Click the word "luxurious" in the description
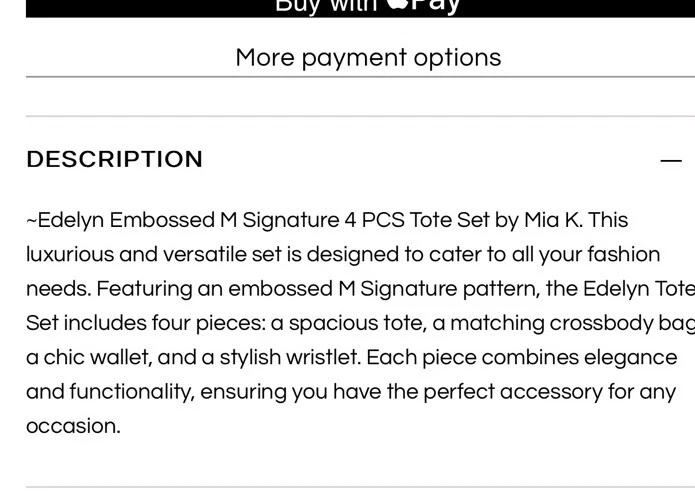The image size is (695, 500). click(71, 254)
